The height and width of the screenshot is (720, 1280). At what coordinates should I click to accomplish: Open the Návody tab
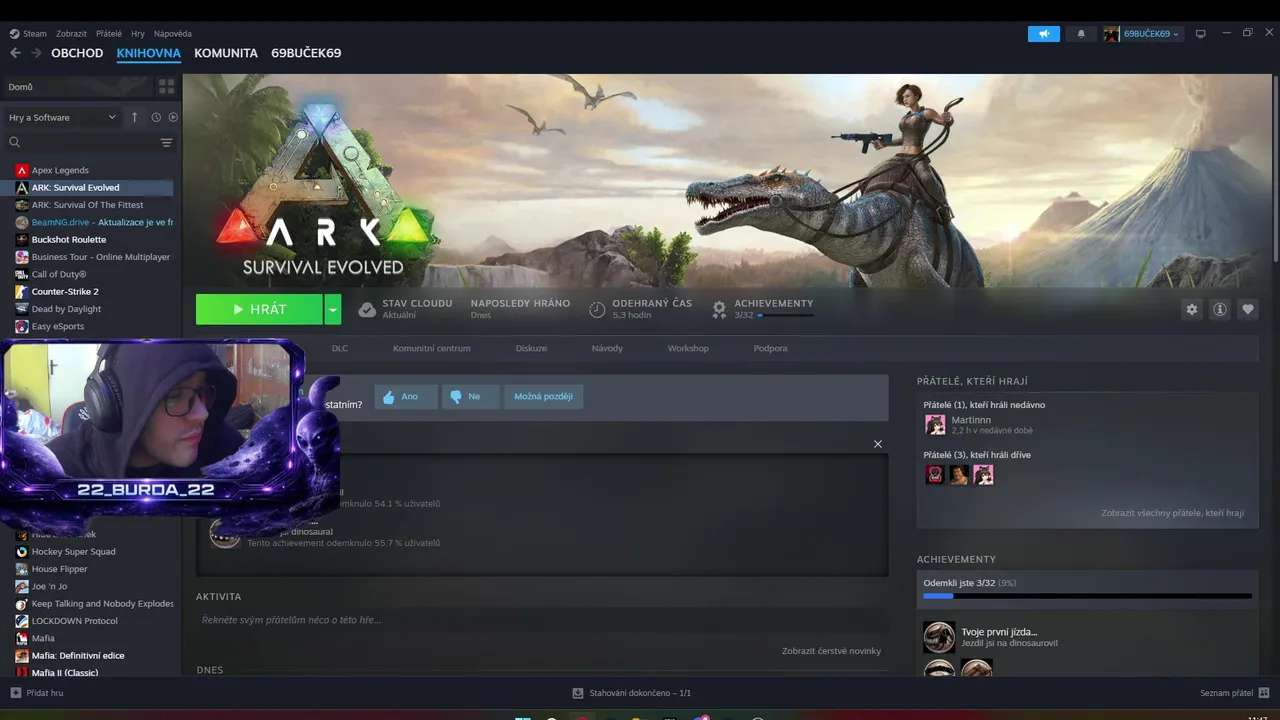[x=607, y=348]
